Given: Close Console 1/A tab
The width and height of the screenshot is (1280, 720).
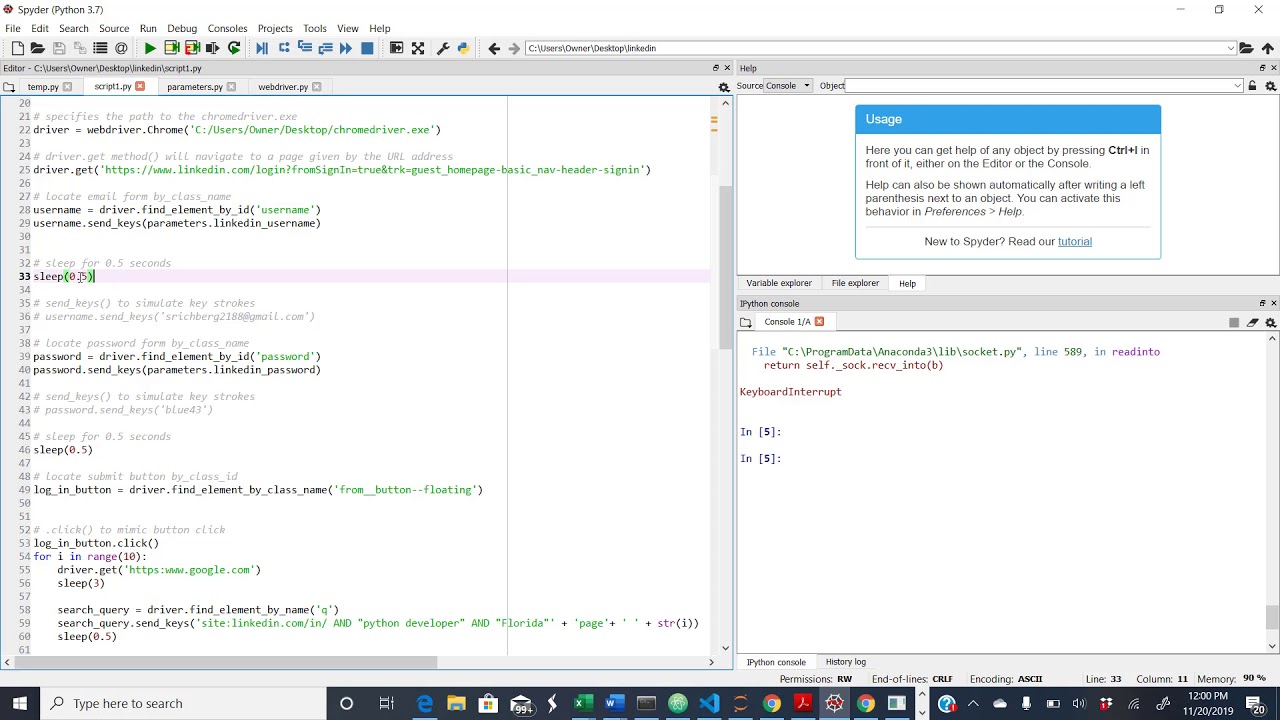Looking at the screenshot, I should [x=819, y=322].
